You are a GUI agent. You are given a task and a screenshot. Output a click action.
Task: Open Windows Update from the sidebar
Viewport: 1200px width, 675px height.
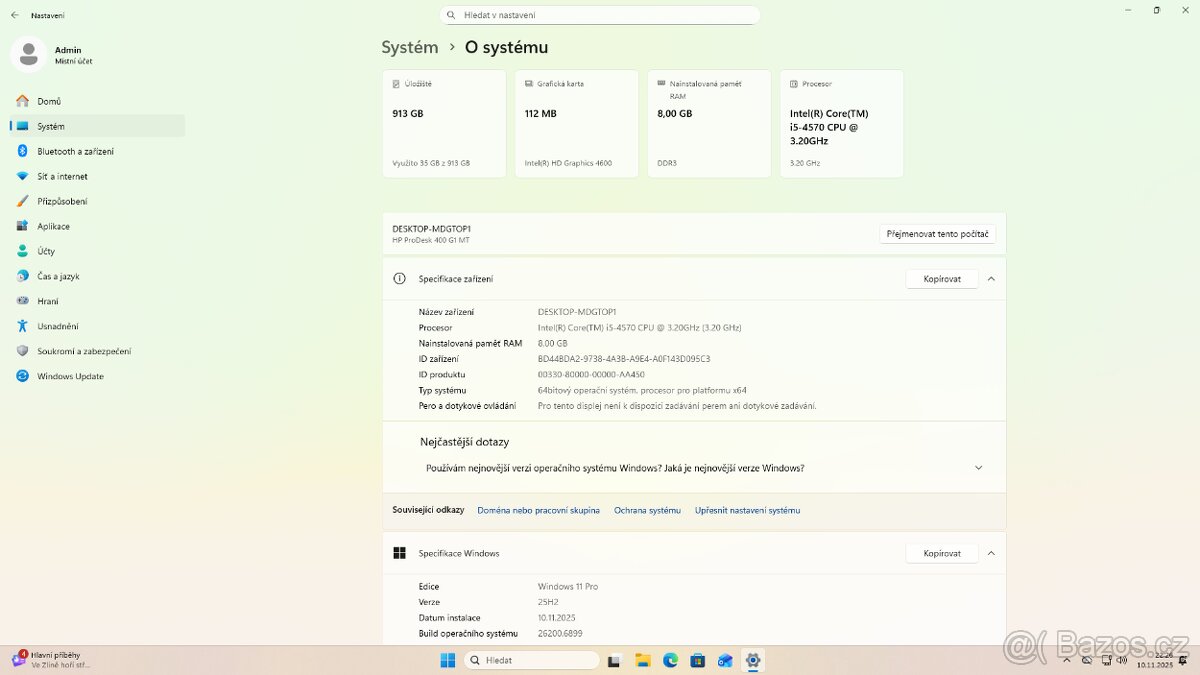point(71,376)
